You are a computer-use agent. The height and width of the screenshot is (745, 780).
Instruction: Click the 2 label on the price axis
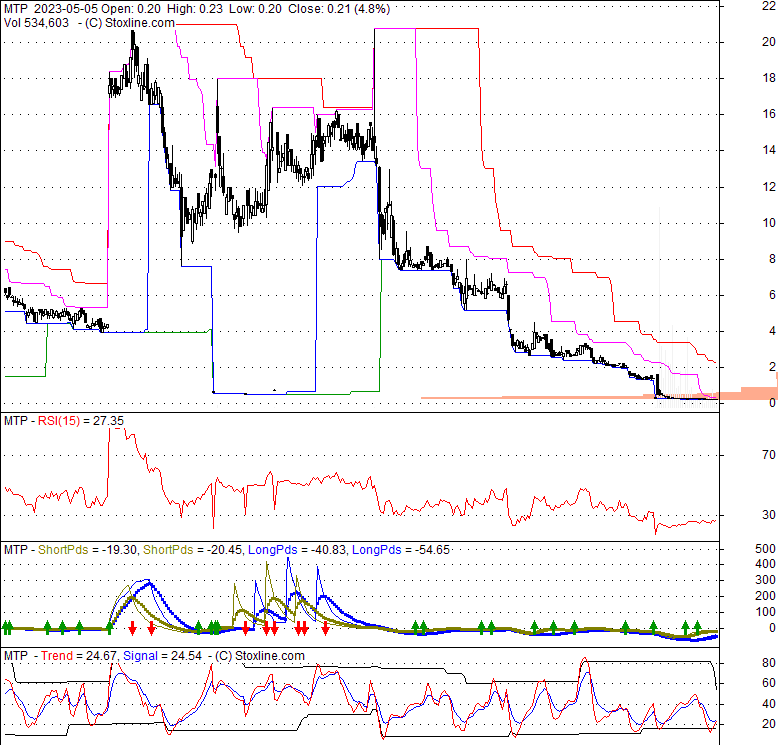pos(772,367)
